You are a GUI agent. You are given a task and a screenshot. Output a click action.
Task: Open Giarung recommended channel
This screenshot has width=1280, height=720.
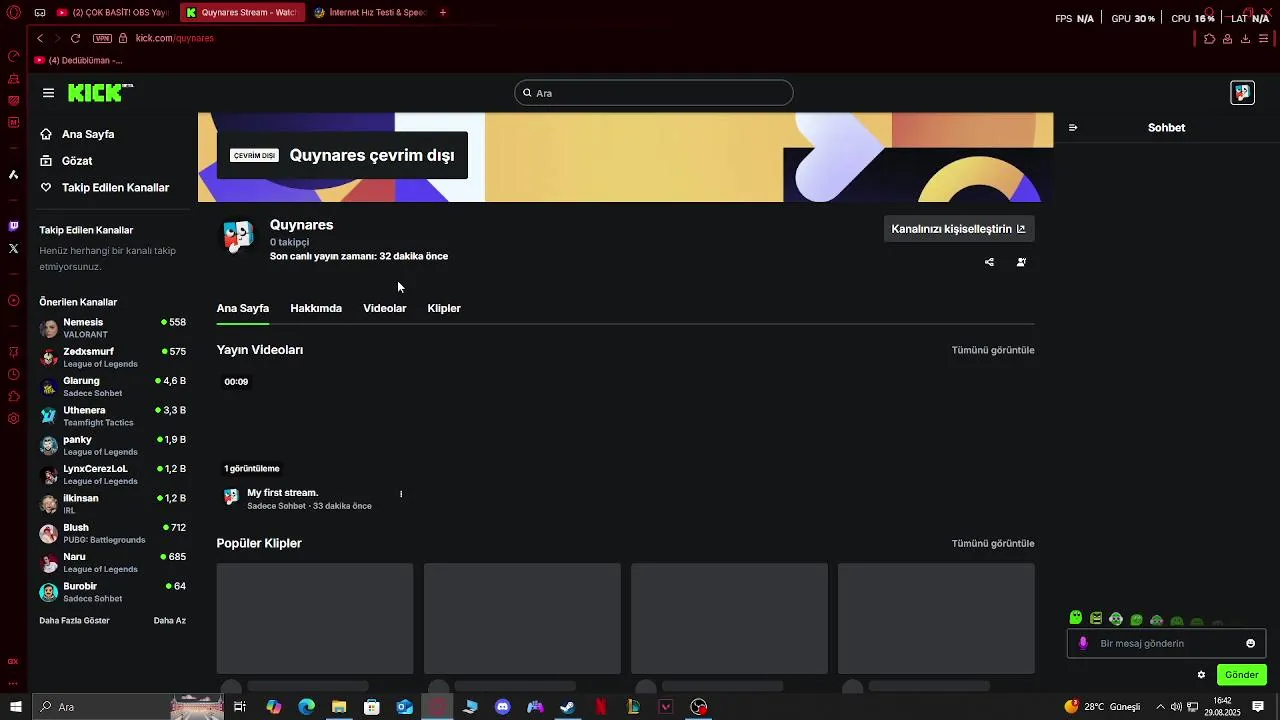[113, 387]
